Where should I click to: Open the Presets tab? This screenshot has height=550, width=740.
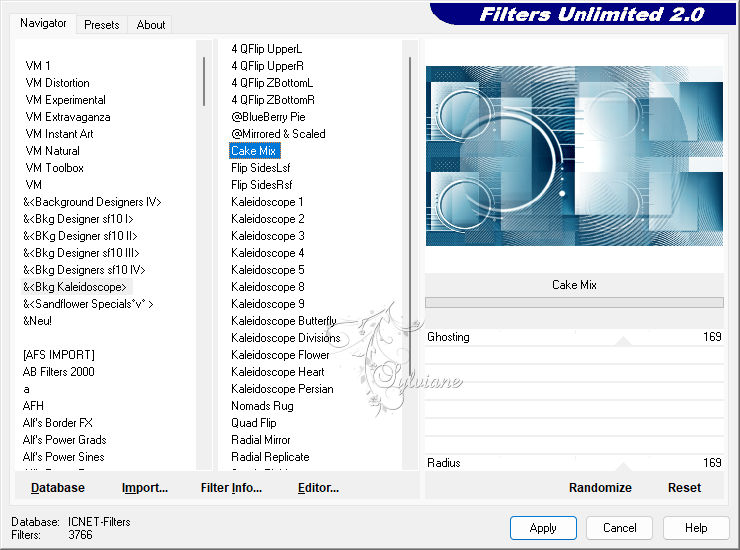[x=101, y=25]
